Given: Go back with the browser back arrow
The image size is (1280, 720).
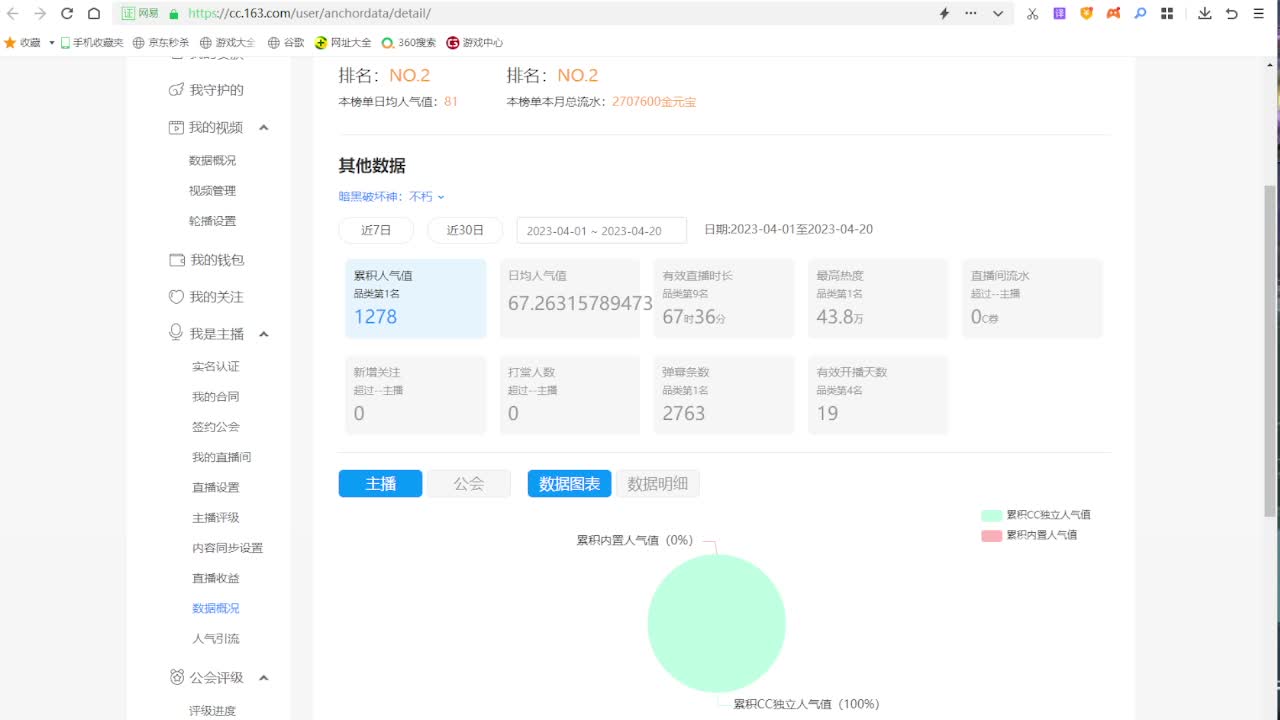Looking at the screenshot, I should pos(13,13).
